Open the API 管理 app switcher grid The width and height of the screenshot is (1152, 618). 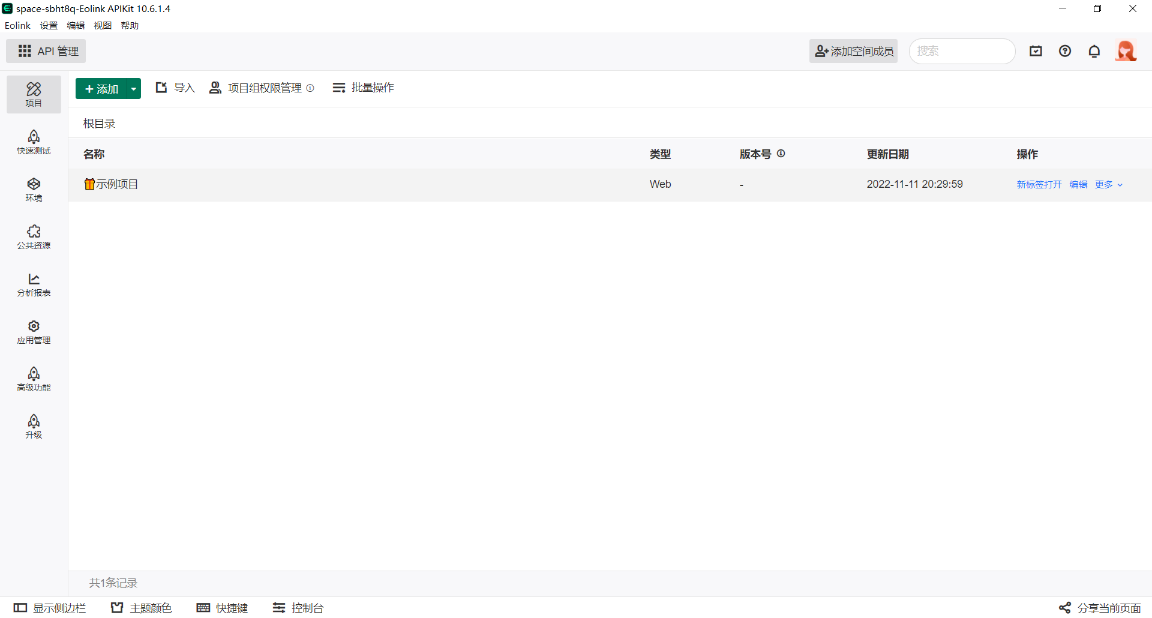pyautogui.click(x=46, y=51)
